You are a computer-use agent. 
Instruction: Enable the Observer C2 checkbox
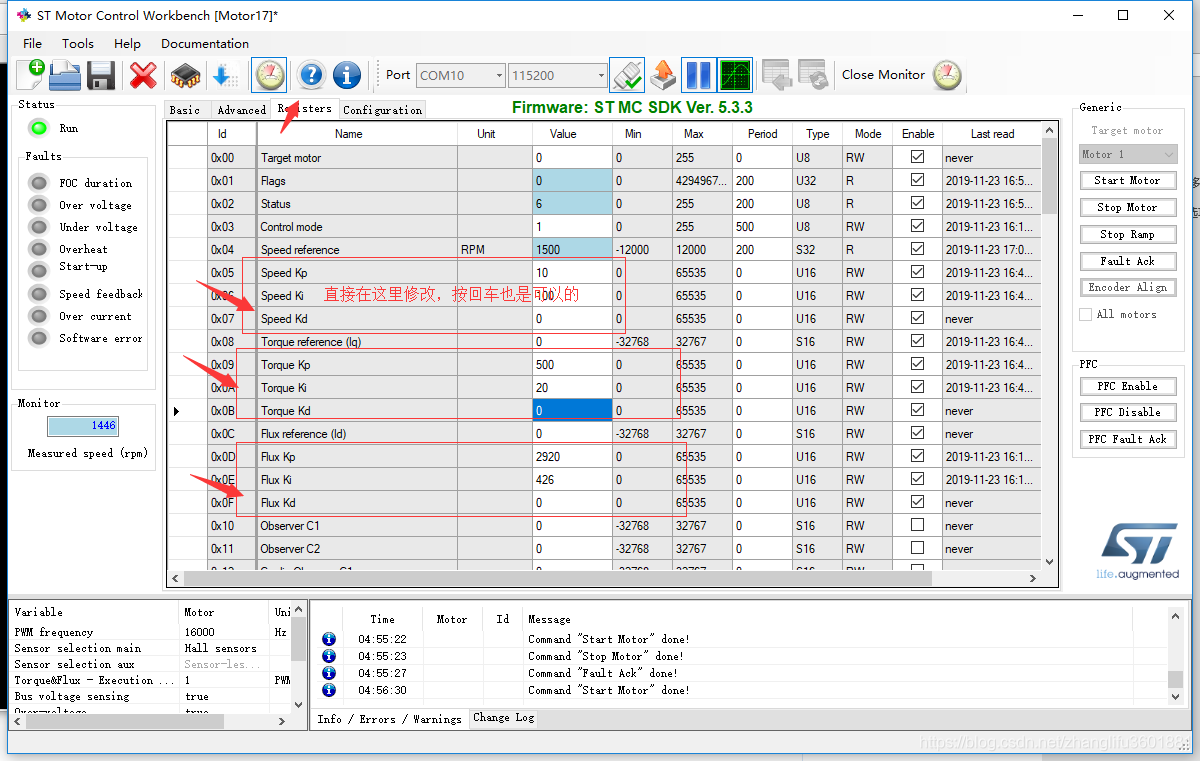[x=917, y=548]
